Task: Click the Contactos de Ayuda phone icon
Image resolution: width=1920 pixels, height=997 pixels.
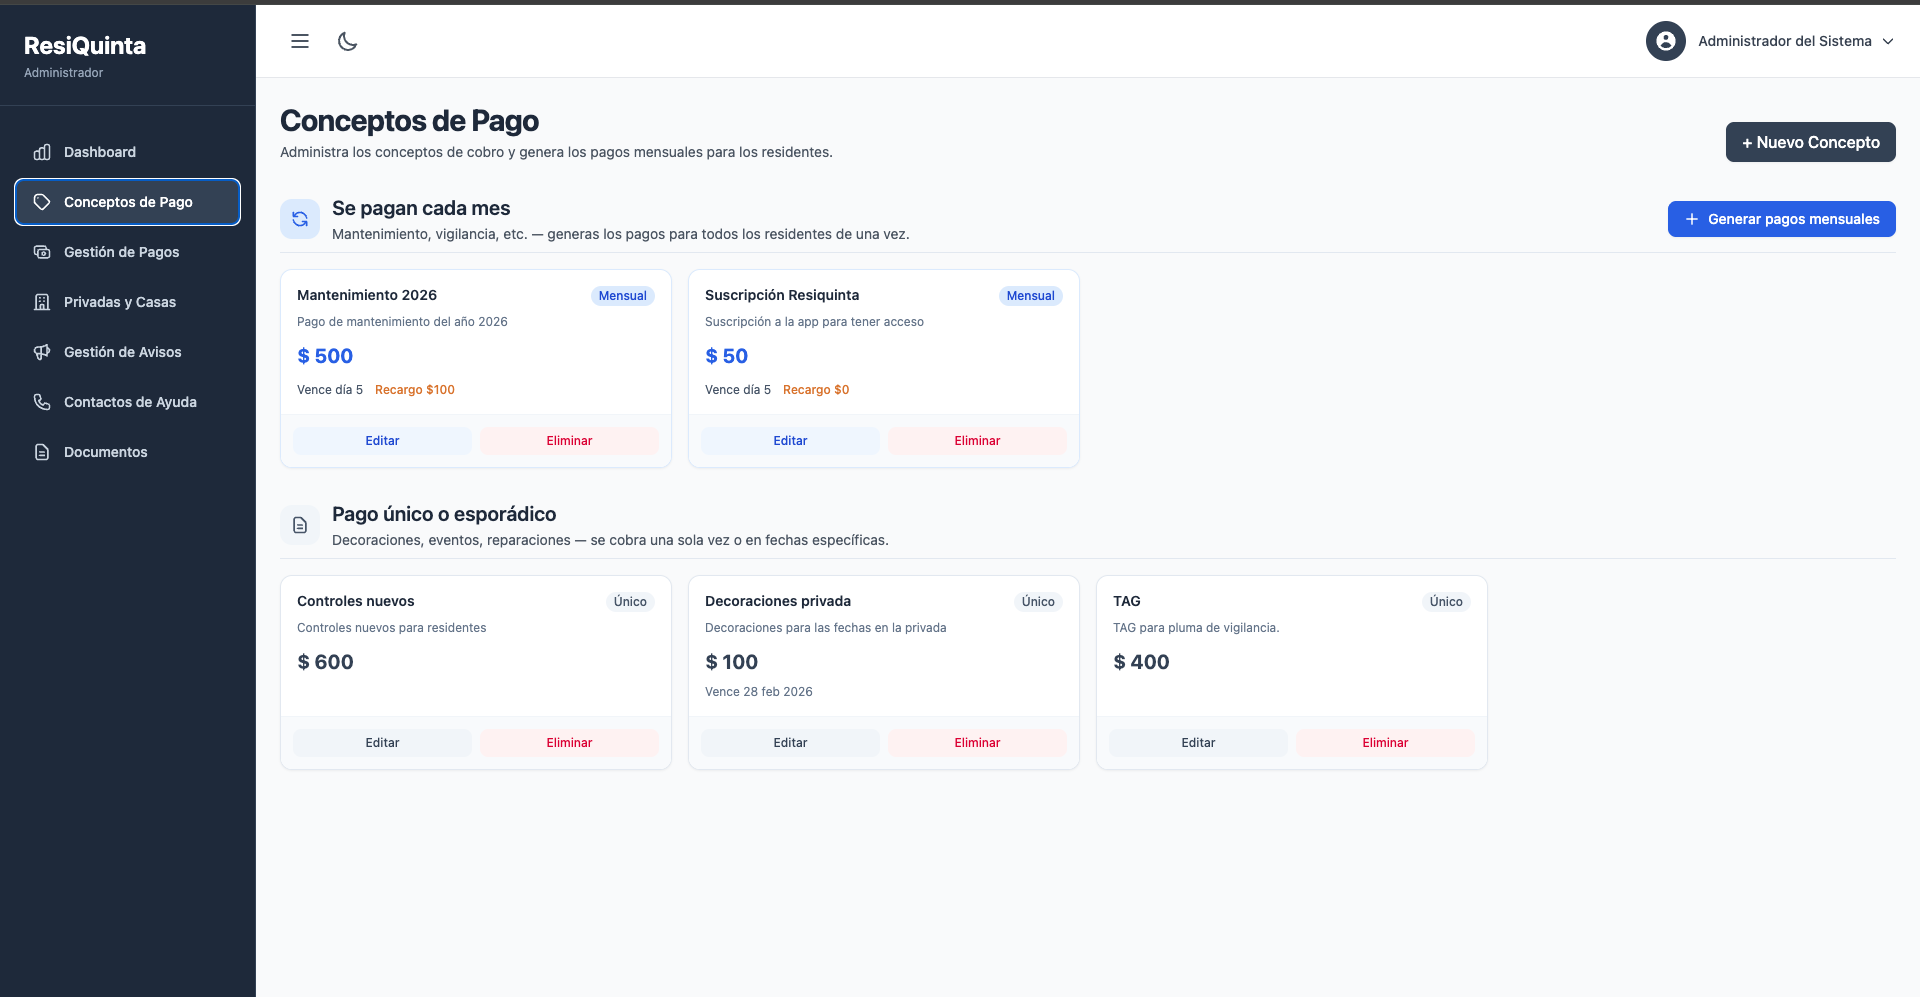Action: click(42, 402)
